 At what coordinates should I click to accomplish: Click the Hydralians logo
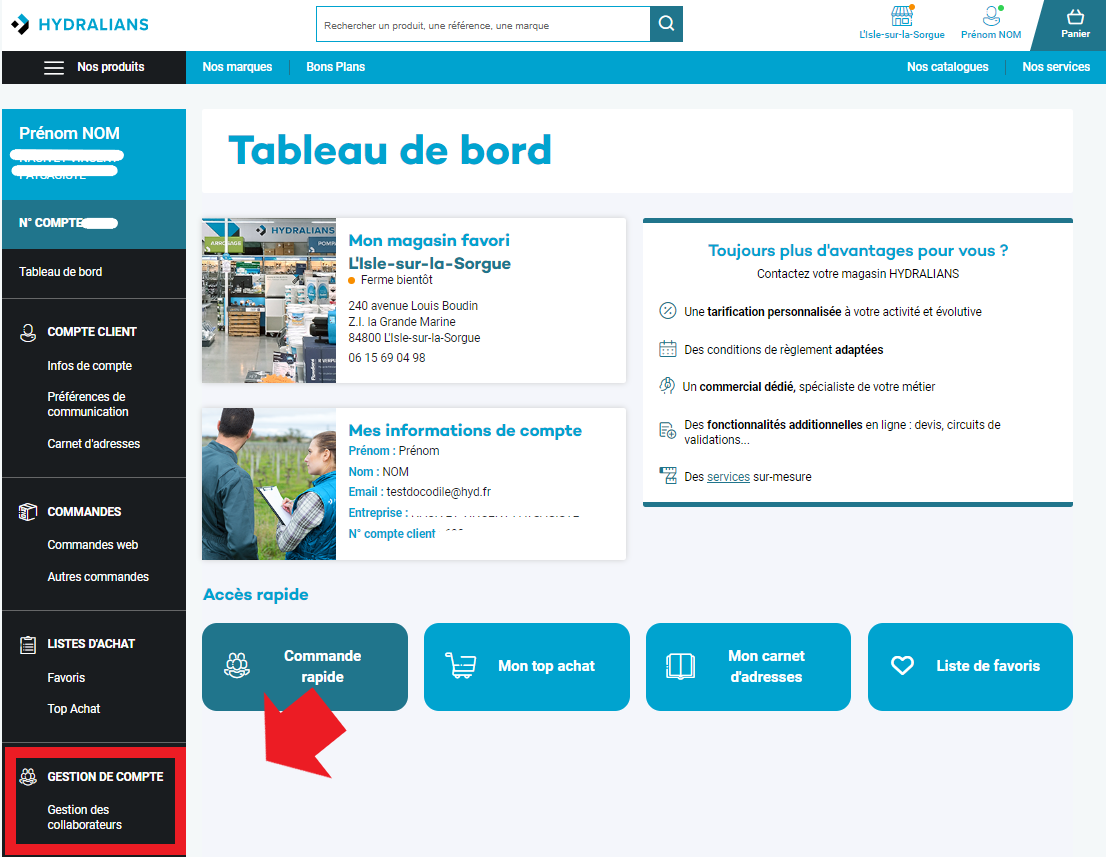80,25
